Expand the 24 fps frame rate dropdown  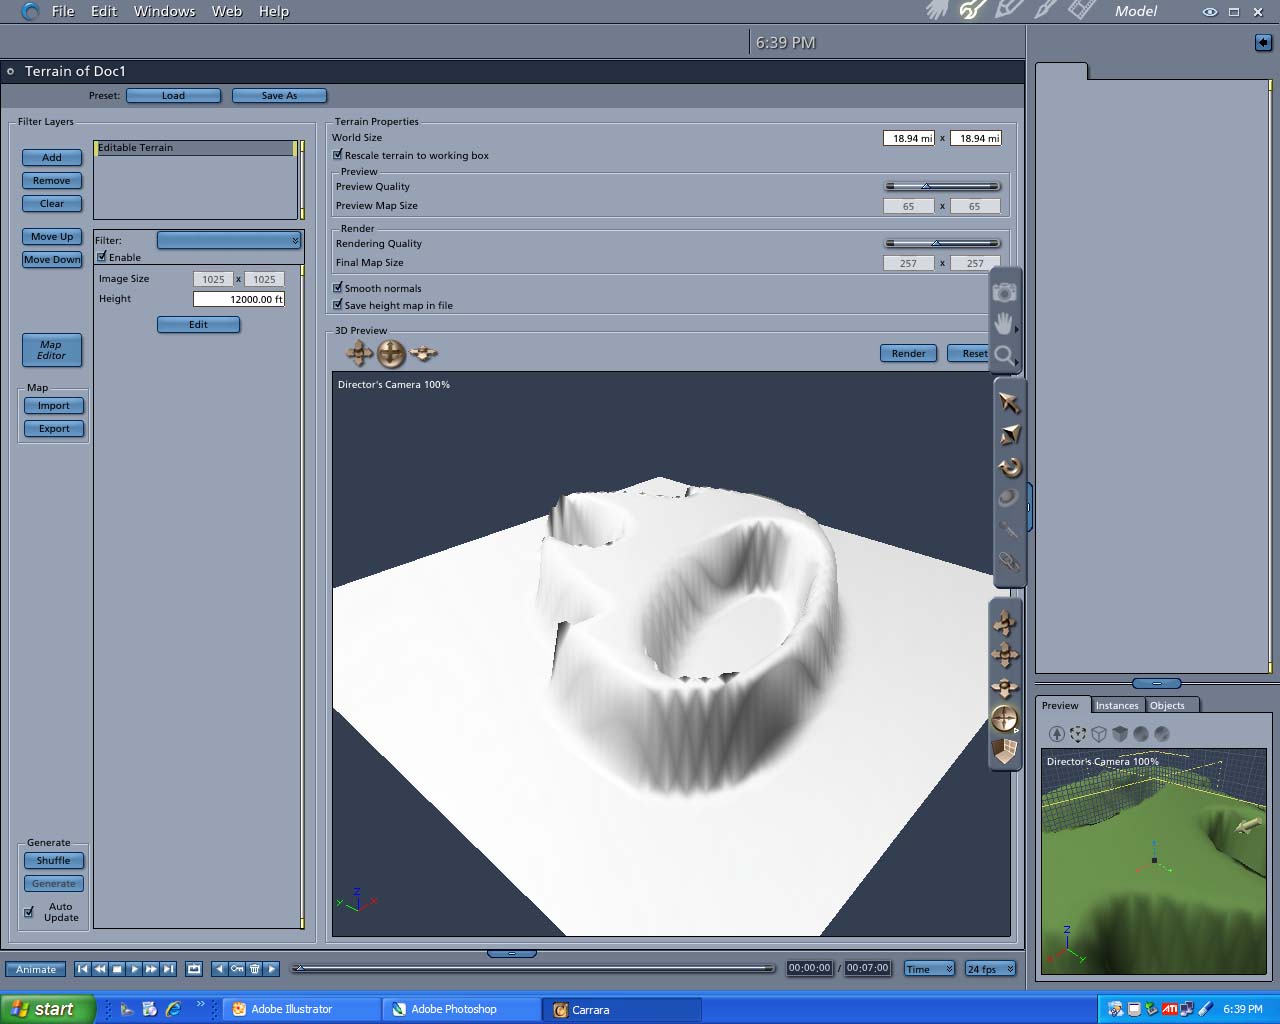tap(990, 969)
